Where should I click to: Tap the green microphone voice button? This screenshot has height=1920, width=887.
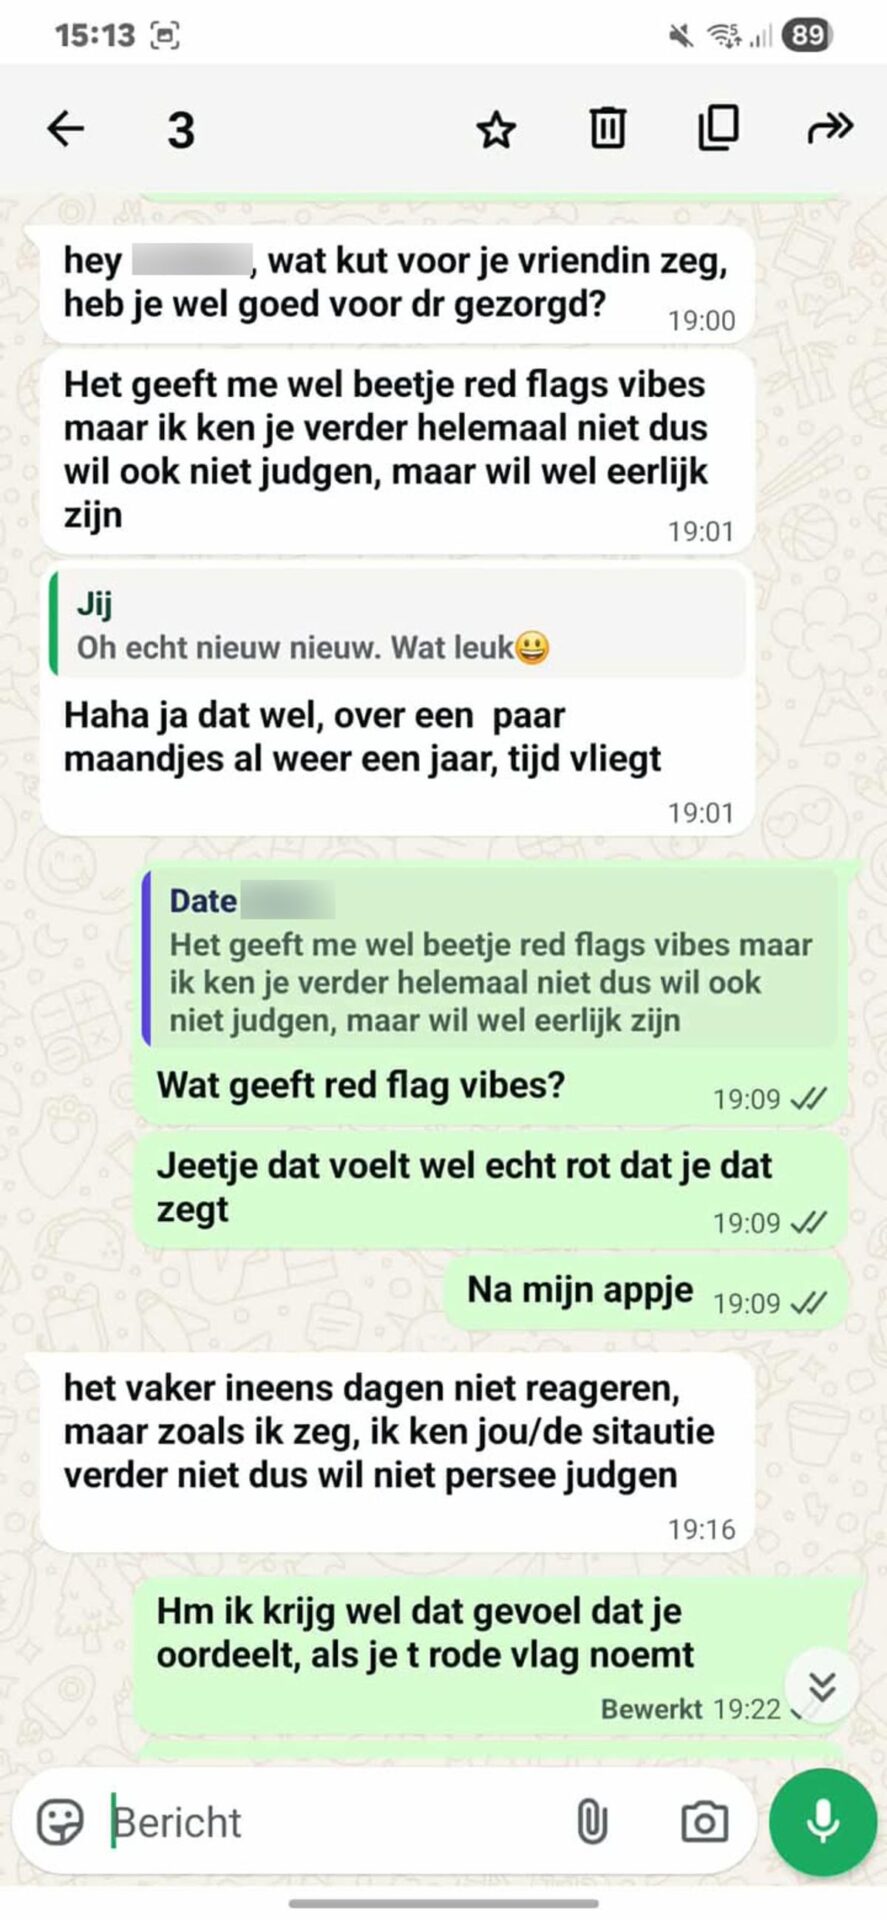(822, 1822)
